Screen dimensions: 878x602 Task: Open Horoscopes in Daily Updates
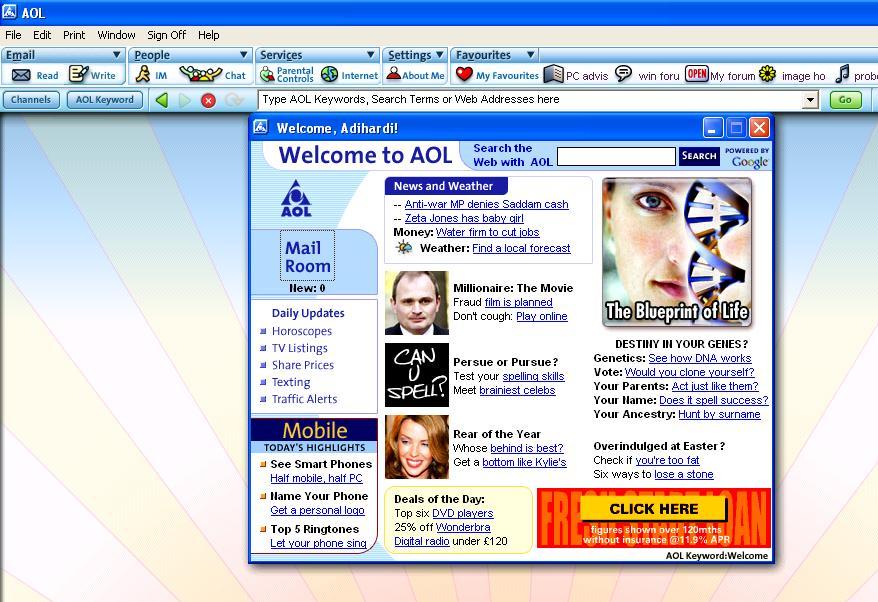click(x=302, y=331)
